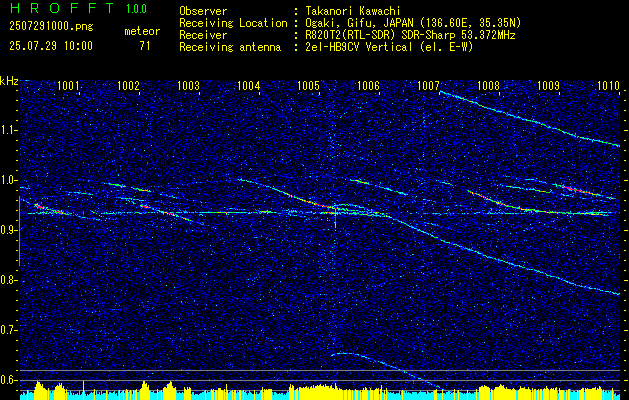Click the date stamp 25.07.29 10:00
The width and height of the screenshot is (629, 400).
click(x=51, y=46)
